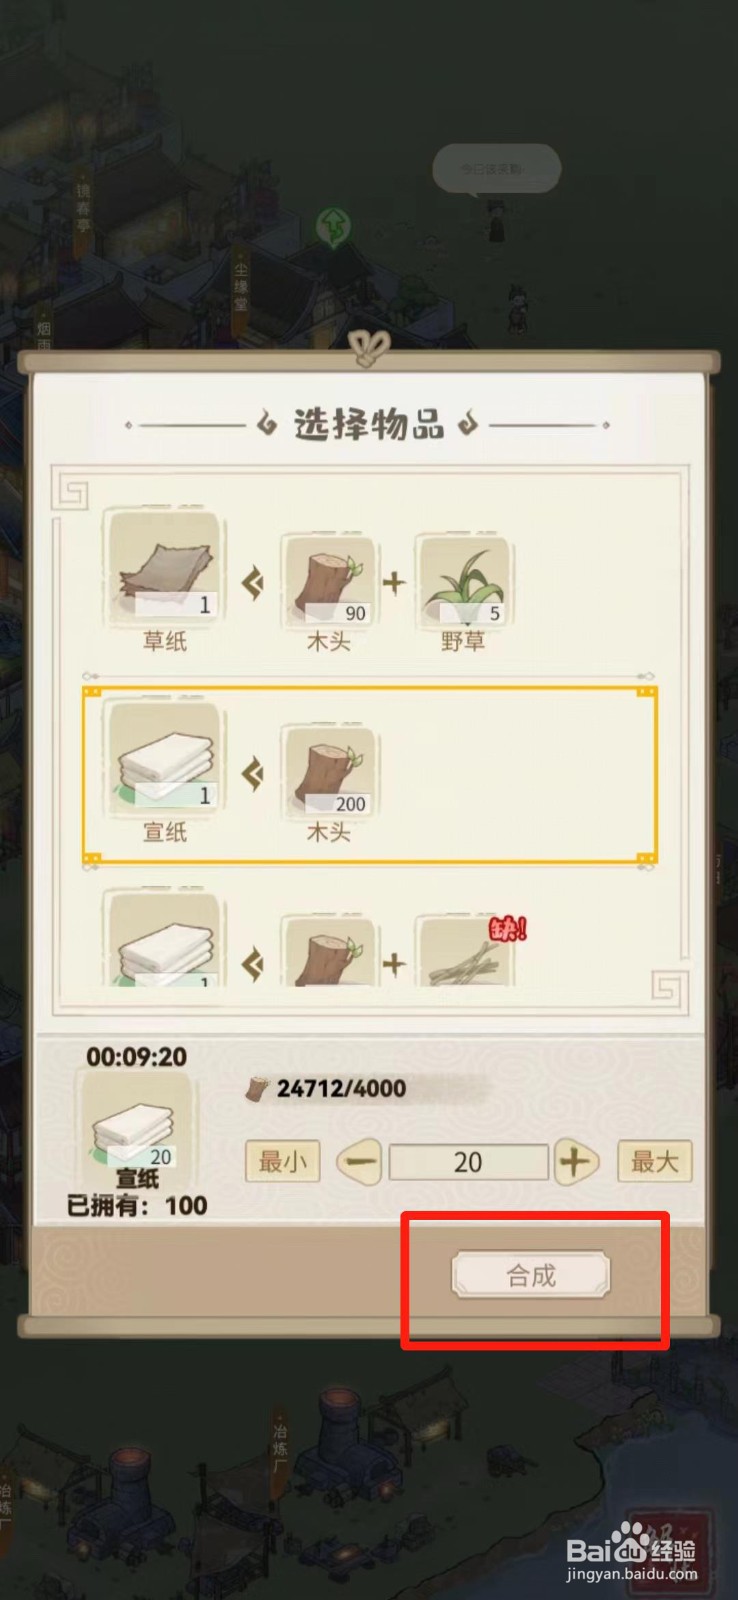The width and height of the screenshot is (738, 1600).
Task: Select the third recipe's 宣纸 icon
Action: click(x=165, y=940)
